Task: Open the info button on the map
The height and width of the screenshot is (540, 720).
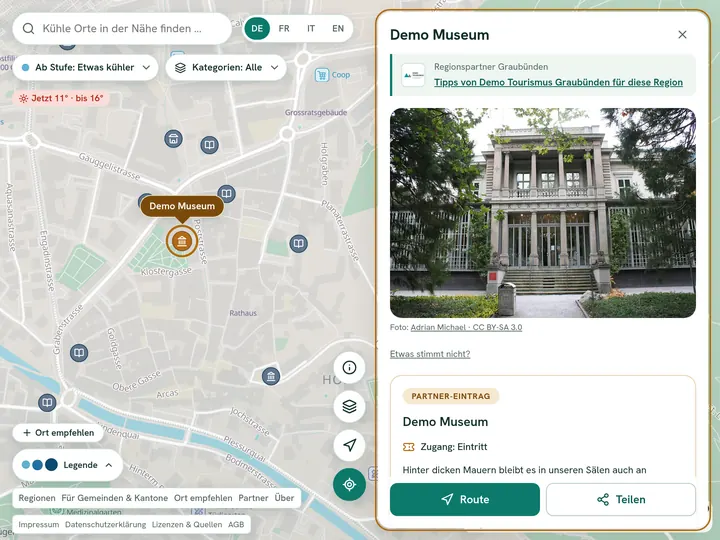Action: [x=349, y=367]
